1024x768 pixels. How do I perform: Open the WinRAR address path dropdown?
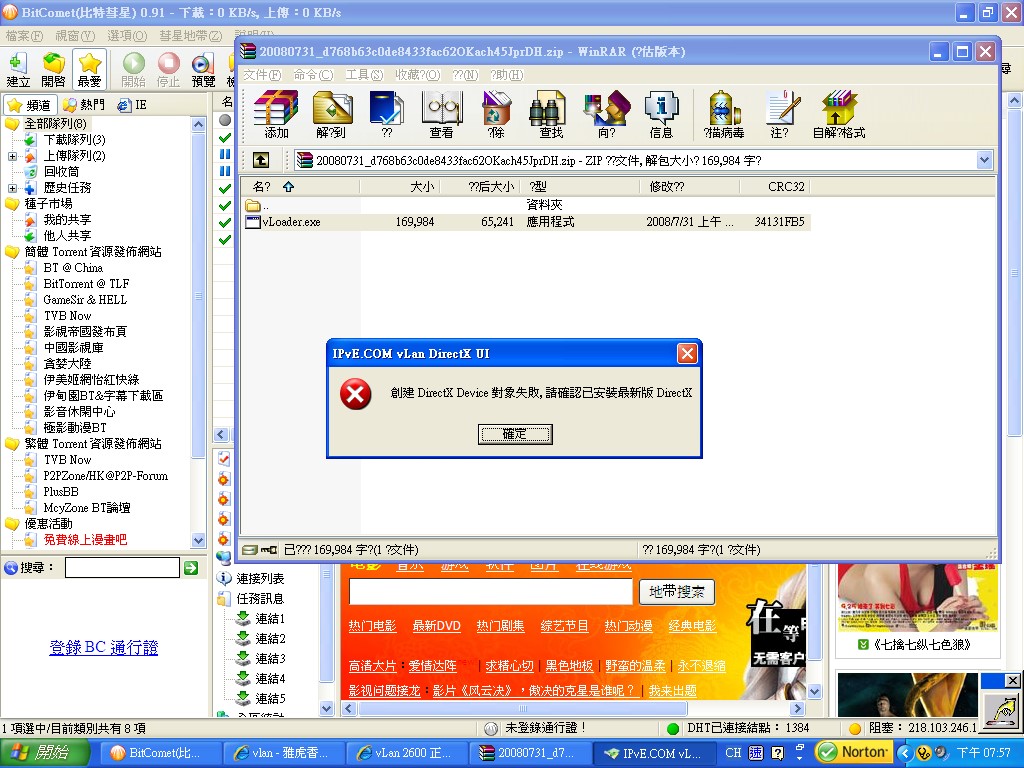tap(984, 160)
